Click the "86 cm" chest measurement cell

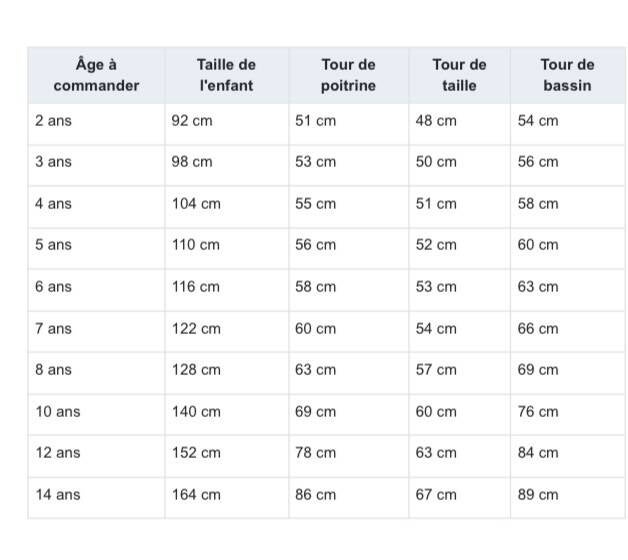point(316,495)
